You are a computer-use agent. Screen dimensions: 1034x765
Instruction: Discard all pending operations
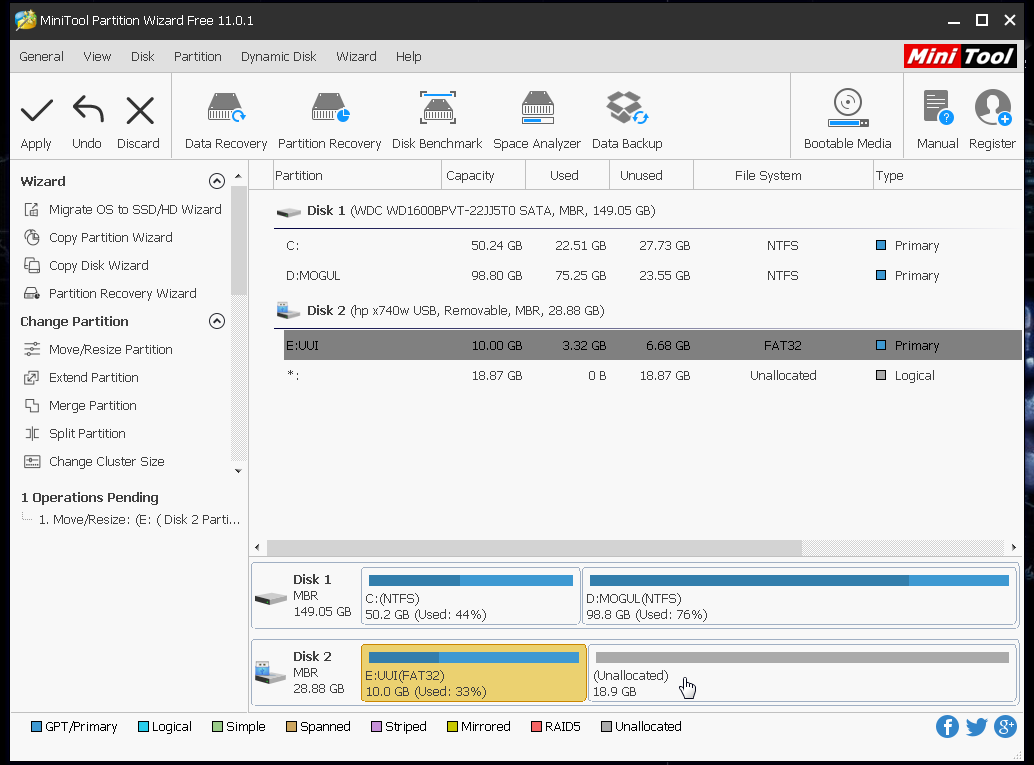click(x=138, y=122)
